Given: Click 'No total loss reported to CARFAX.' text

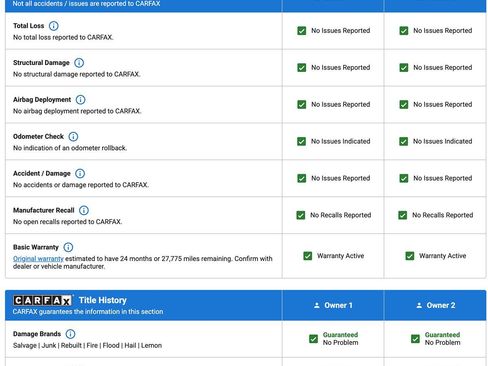Looking at the screenshot, I should [x=63, y=37].
